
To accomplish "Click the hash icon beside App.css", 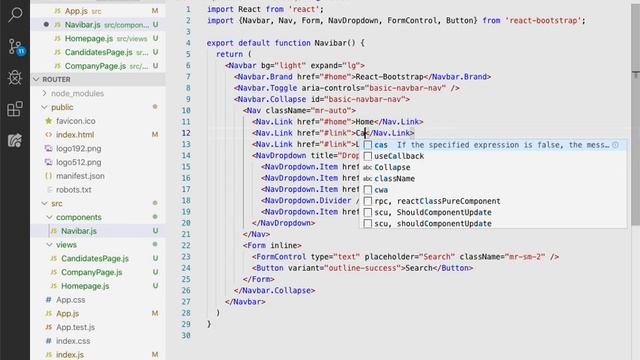I will pos(49,300).
